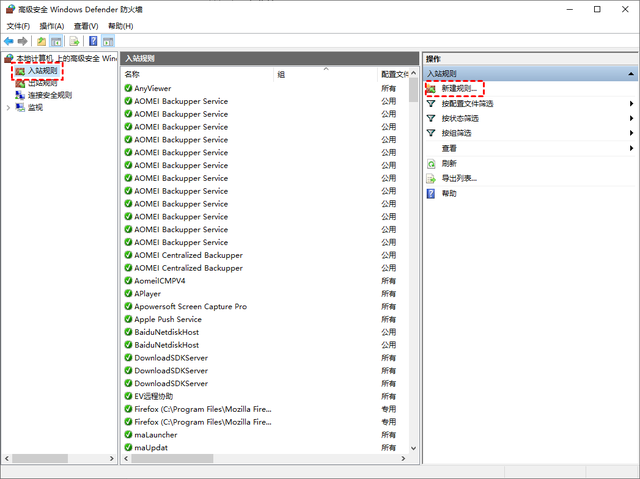Select the root 本地计算机 tree node
Screen dimensions: 640x479
[x=66, y=59]
